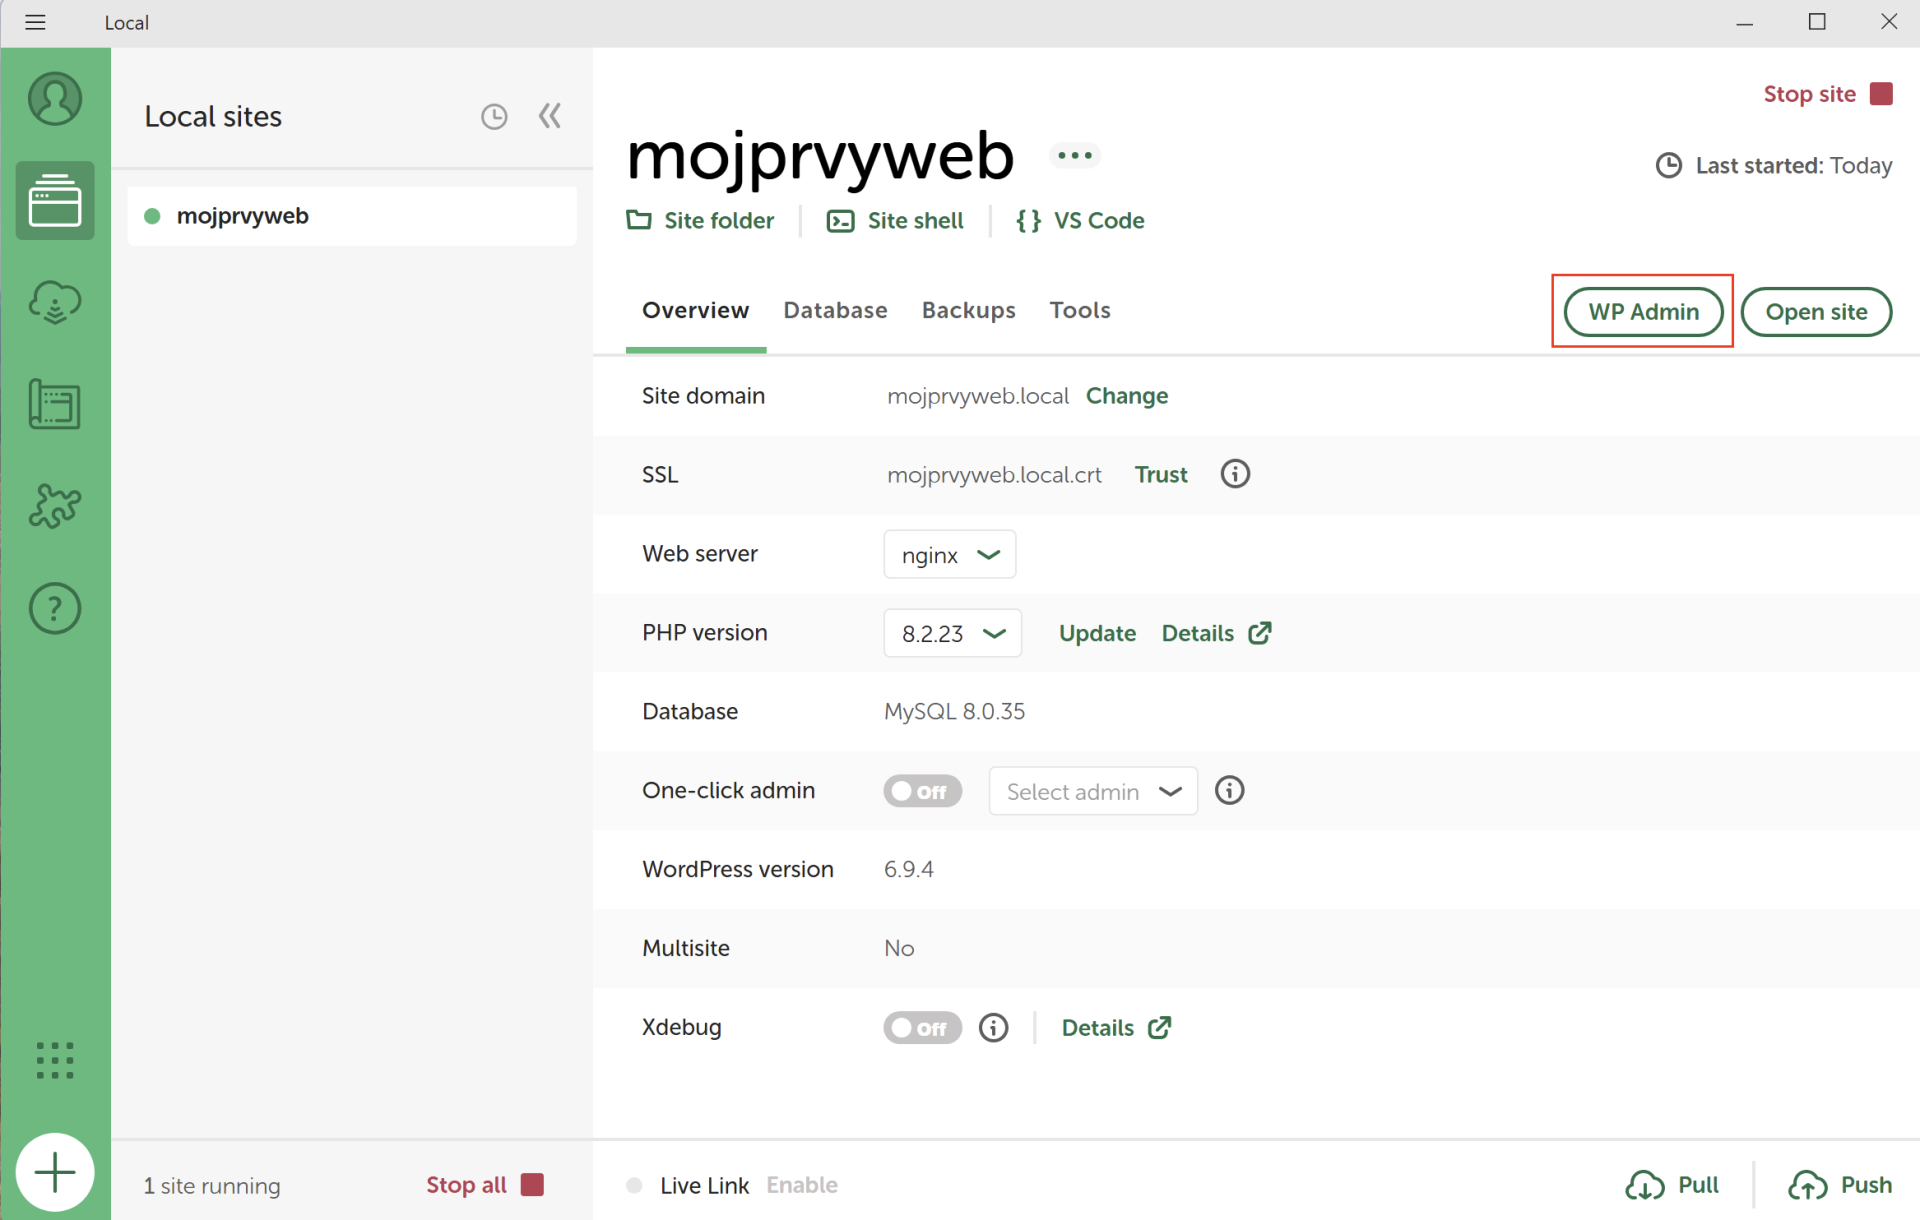Click the MySQL 8.0.35 database value
This screenshot has height=1220, width=1920.
pyautogui.click(x=954, y=712)
